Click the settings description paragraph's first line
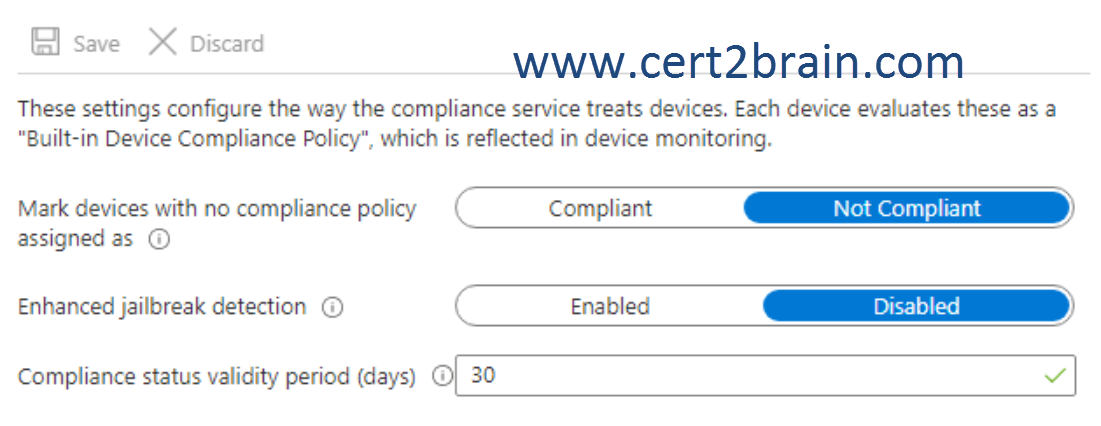Image resolution: width=1101 pixels, height=426 pixels. click(537, 109)
